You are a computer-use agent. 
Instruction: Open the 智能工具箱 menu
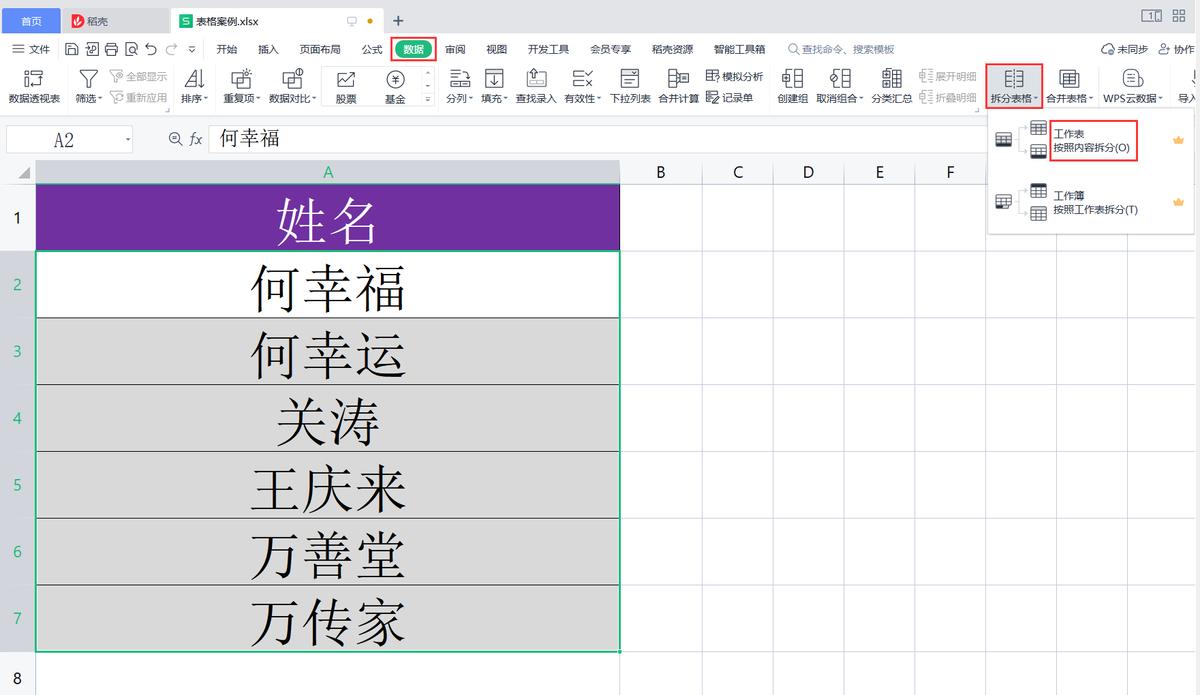point(737,47)
